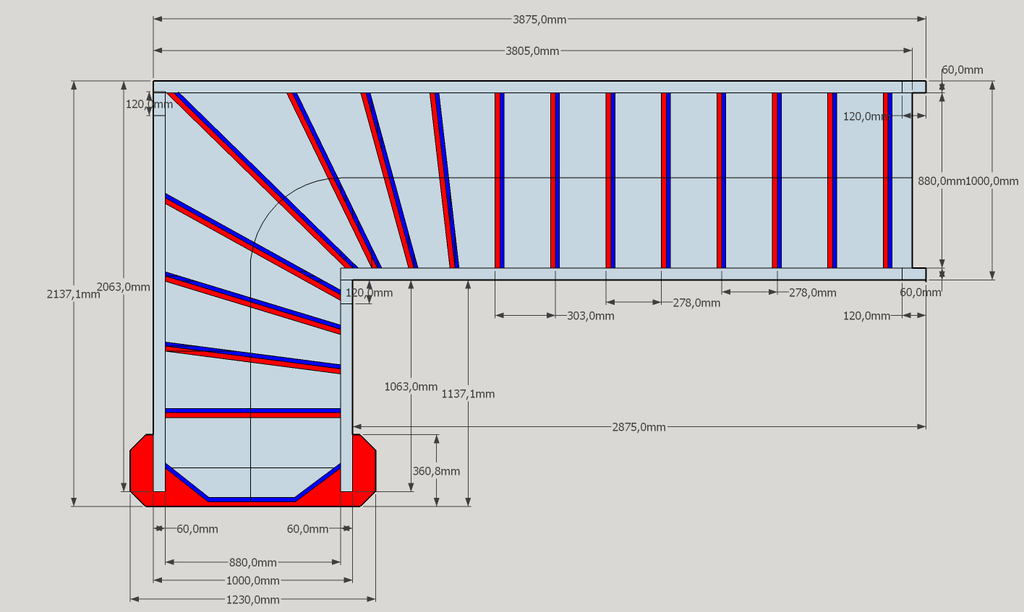Select the vertical 1000,0mm label at right edge
This screenshot has height=612, width=1024.
pyautogui.click(x=992, y=181)
